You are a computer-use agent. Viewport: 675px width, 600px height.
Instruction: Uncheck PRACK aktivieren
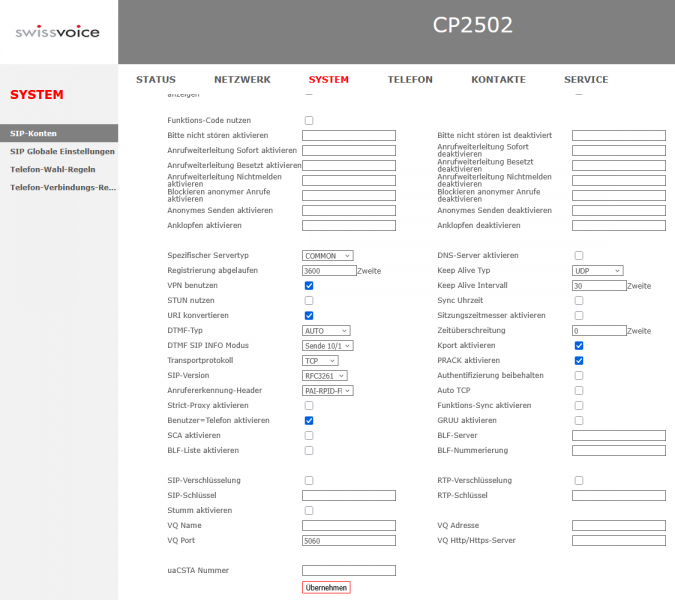579,361
